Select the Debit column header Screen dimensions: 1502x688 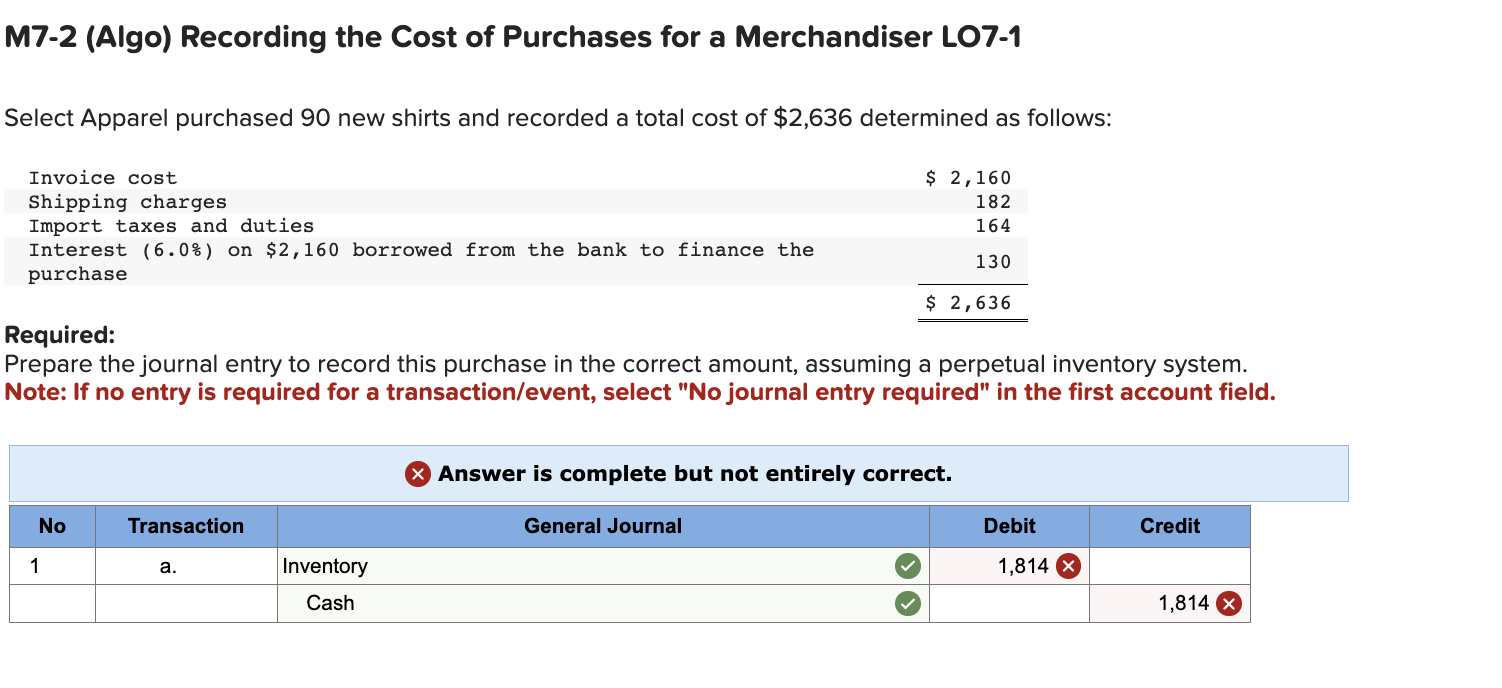click(1009, 526)
